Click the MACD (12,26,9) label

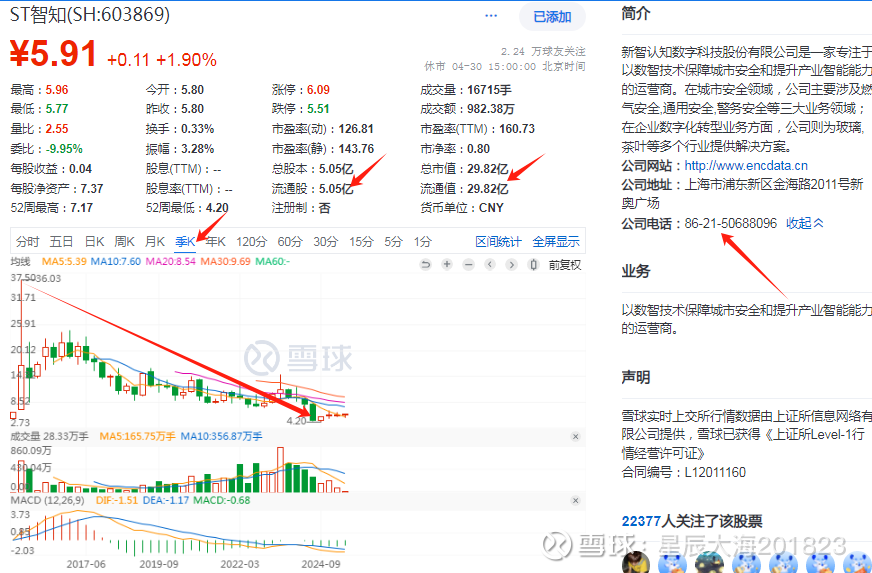(47, 500)
